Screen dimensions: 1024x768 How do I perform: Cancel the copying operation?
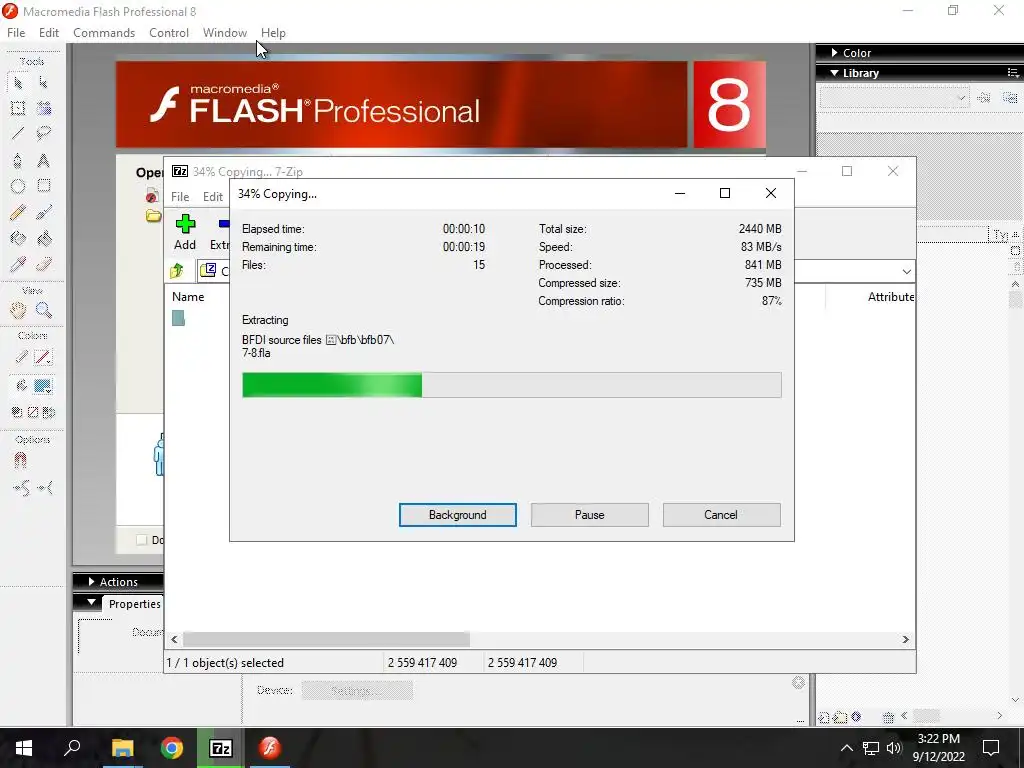click(721, 515)
